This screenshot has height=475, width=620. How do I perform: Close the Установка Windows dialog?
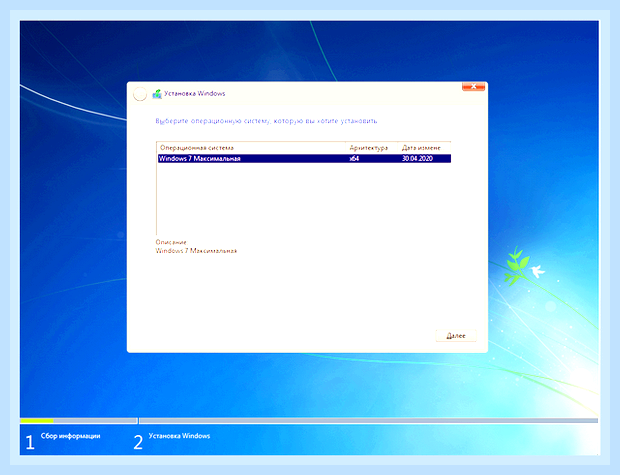pyautogui.click(x=473, y=87)
